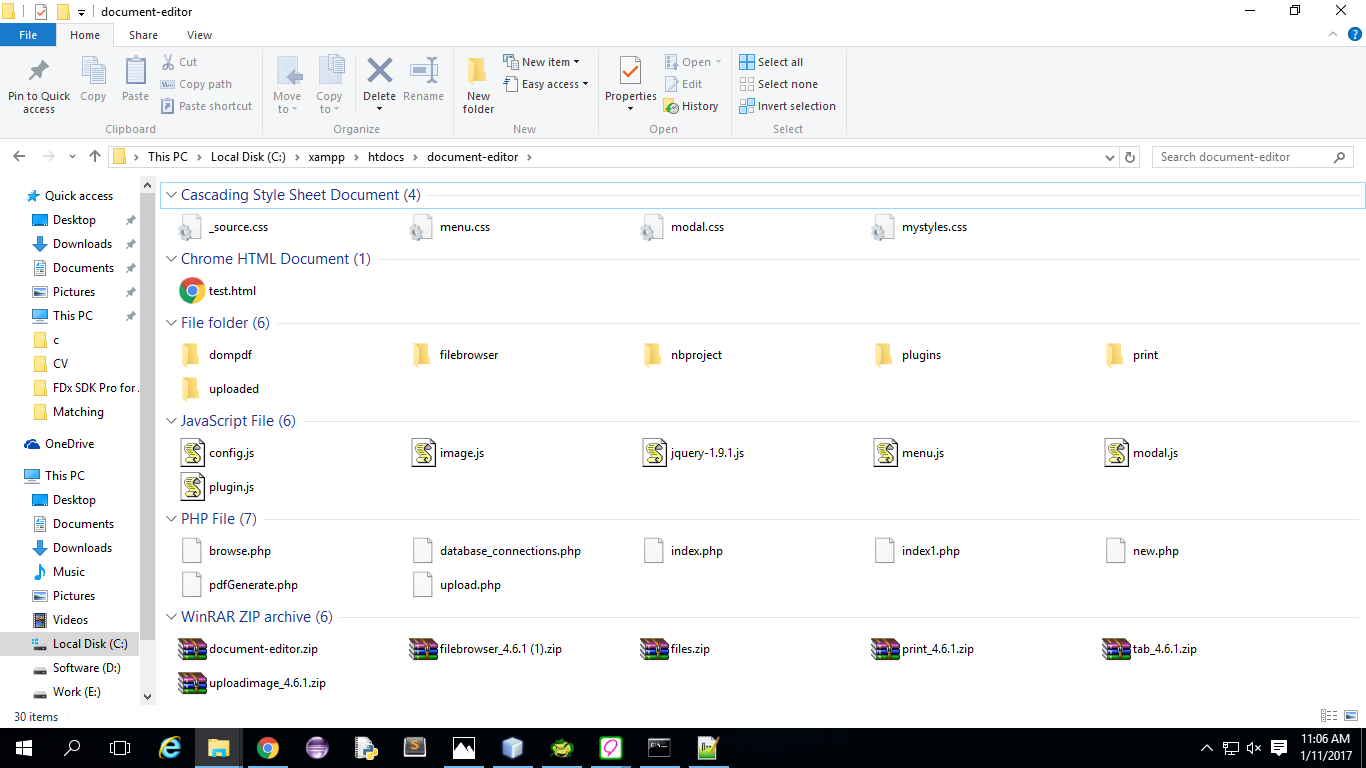Select the index.php file
The image size is (1366, 768).
coord(682,551)
